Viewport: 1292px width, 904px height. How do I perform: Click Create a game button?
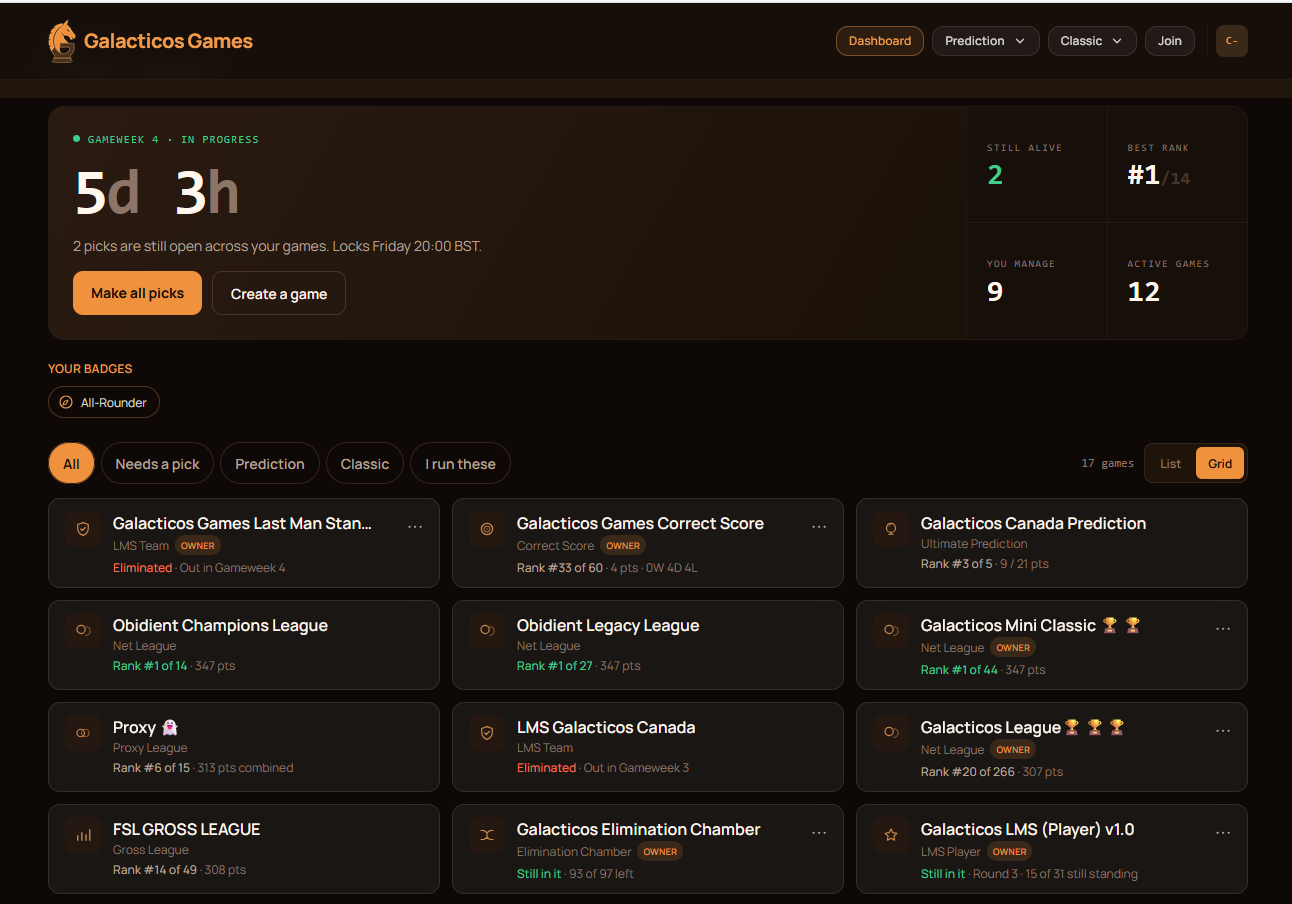(279, 293)
